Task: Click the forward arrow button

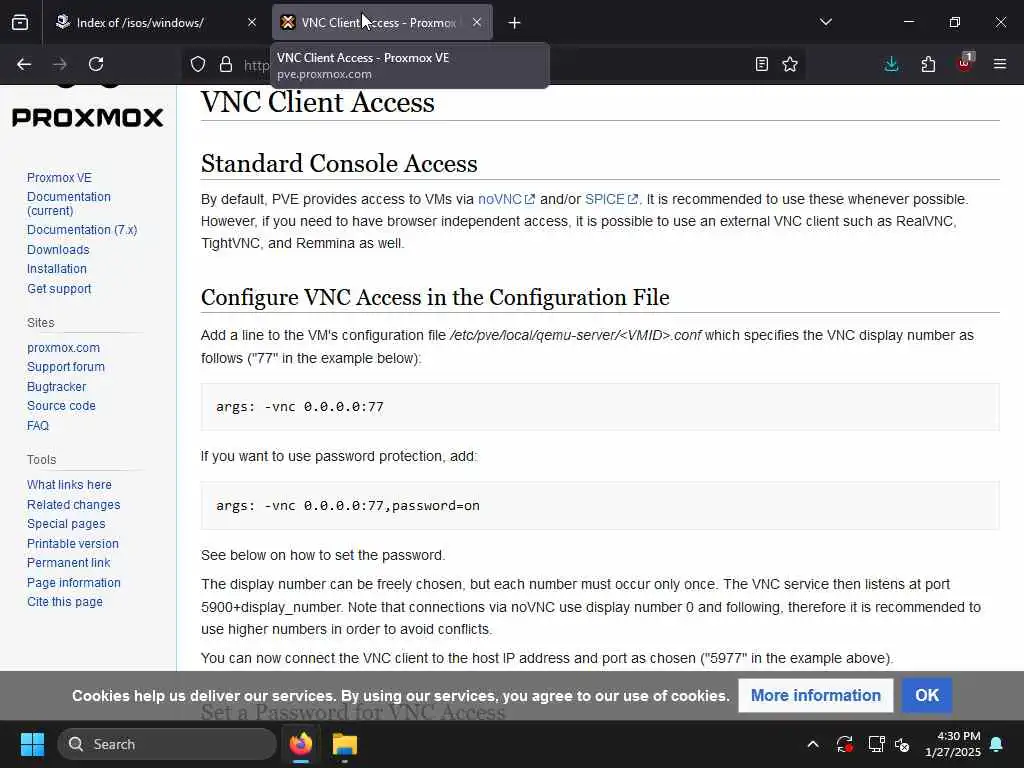Action: click(59, 64)
